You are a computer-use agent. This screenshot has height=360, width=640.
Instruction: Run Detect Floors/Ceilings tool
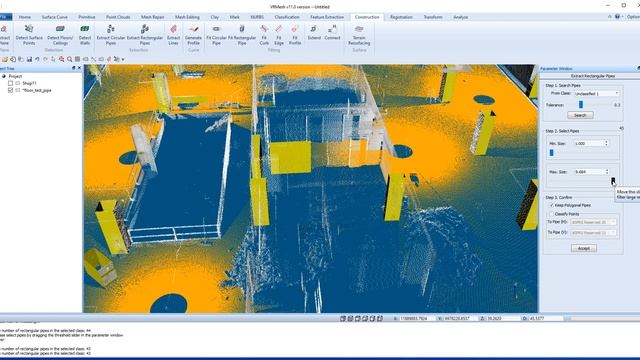[60, 35]
